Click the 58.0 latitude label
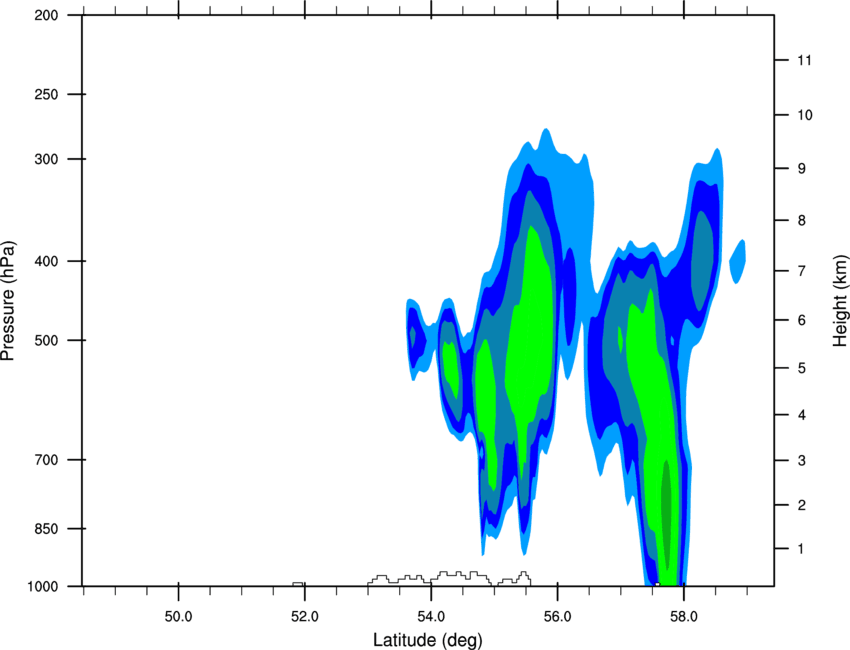 pyautogui.click(x=684, y=616)
